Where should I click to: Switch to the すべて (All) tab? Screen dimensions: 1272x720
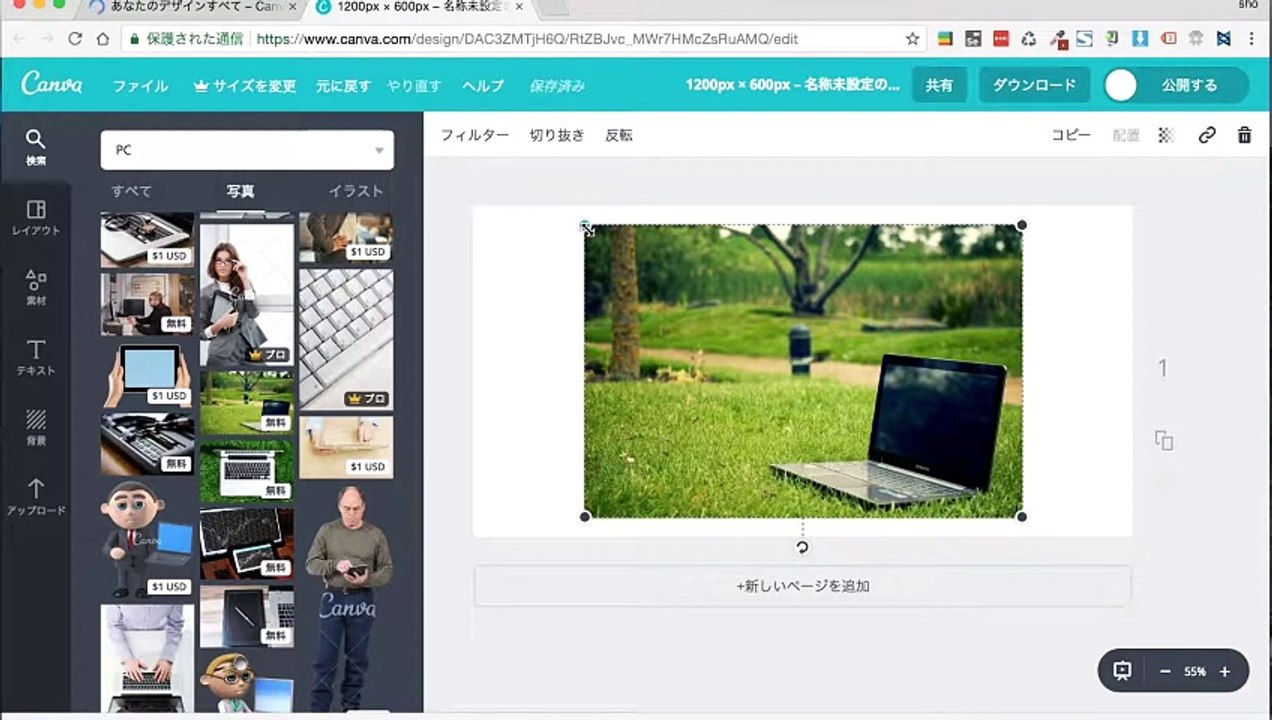click(132, 191)
